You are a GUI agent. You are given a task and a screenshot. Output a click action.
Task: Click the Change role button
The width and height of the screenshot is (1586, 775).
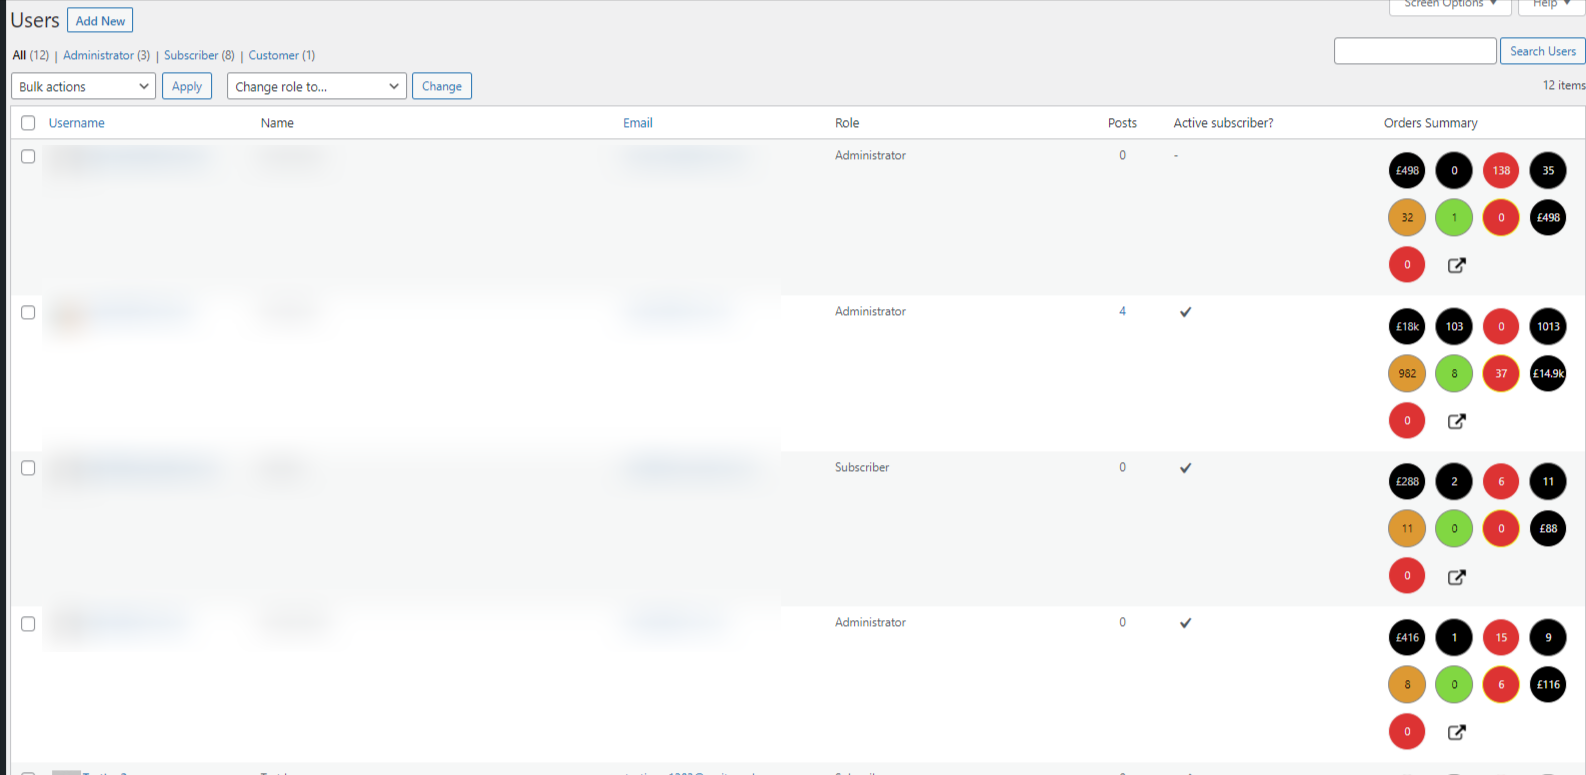coord(442,86)
